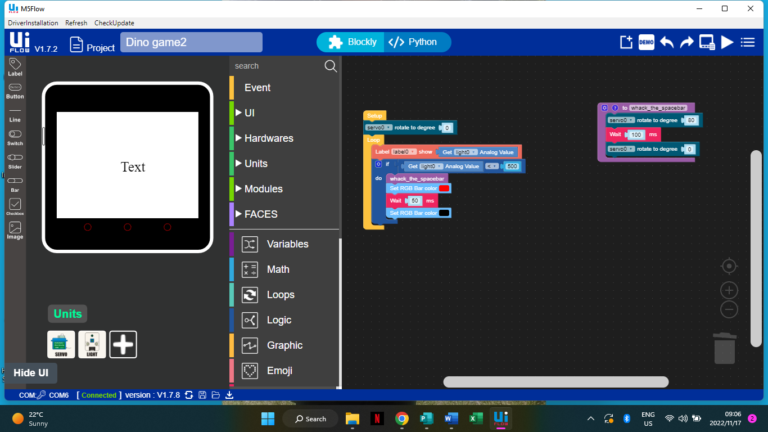Screen dimensions: 768x432
Task: Add a new unit with plus icon
Action: point(123,344)
